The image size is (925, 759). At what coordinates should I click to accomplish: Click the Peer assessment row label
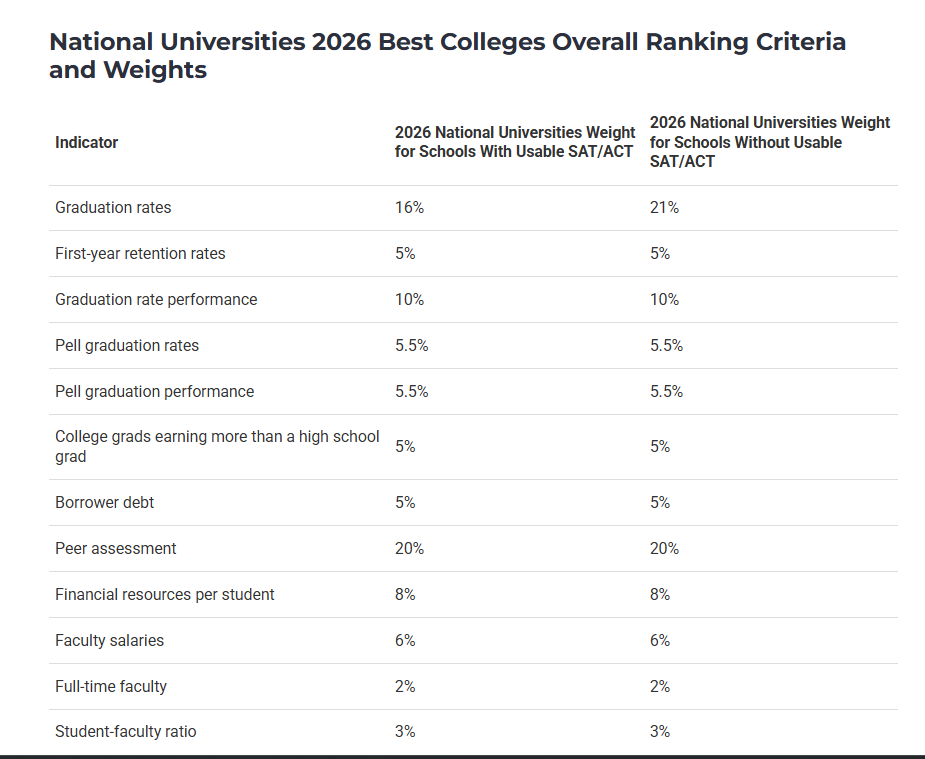click(115, 549)
